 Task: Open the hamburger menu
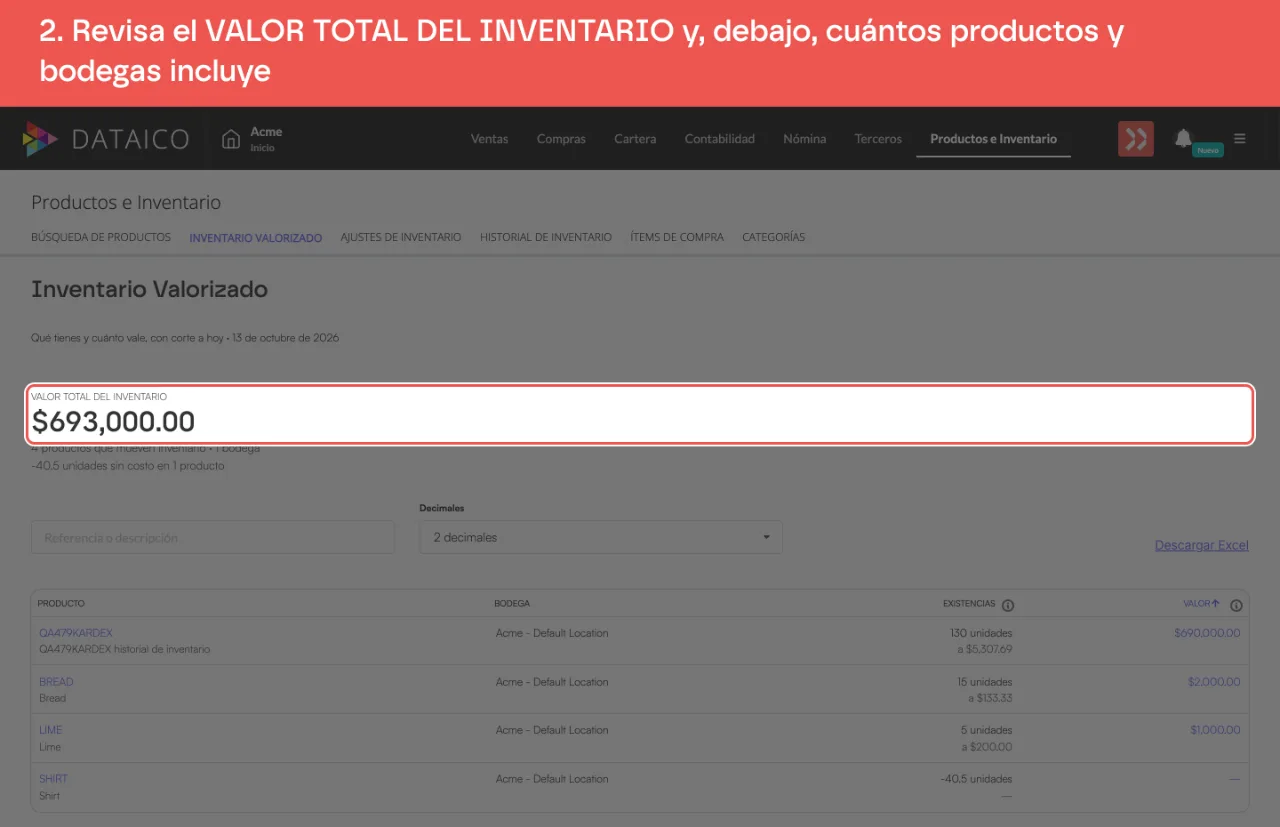1240,139
